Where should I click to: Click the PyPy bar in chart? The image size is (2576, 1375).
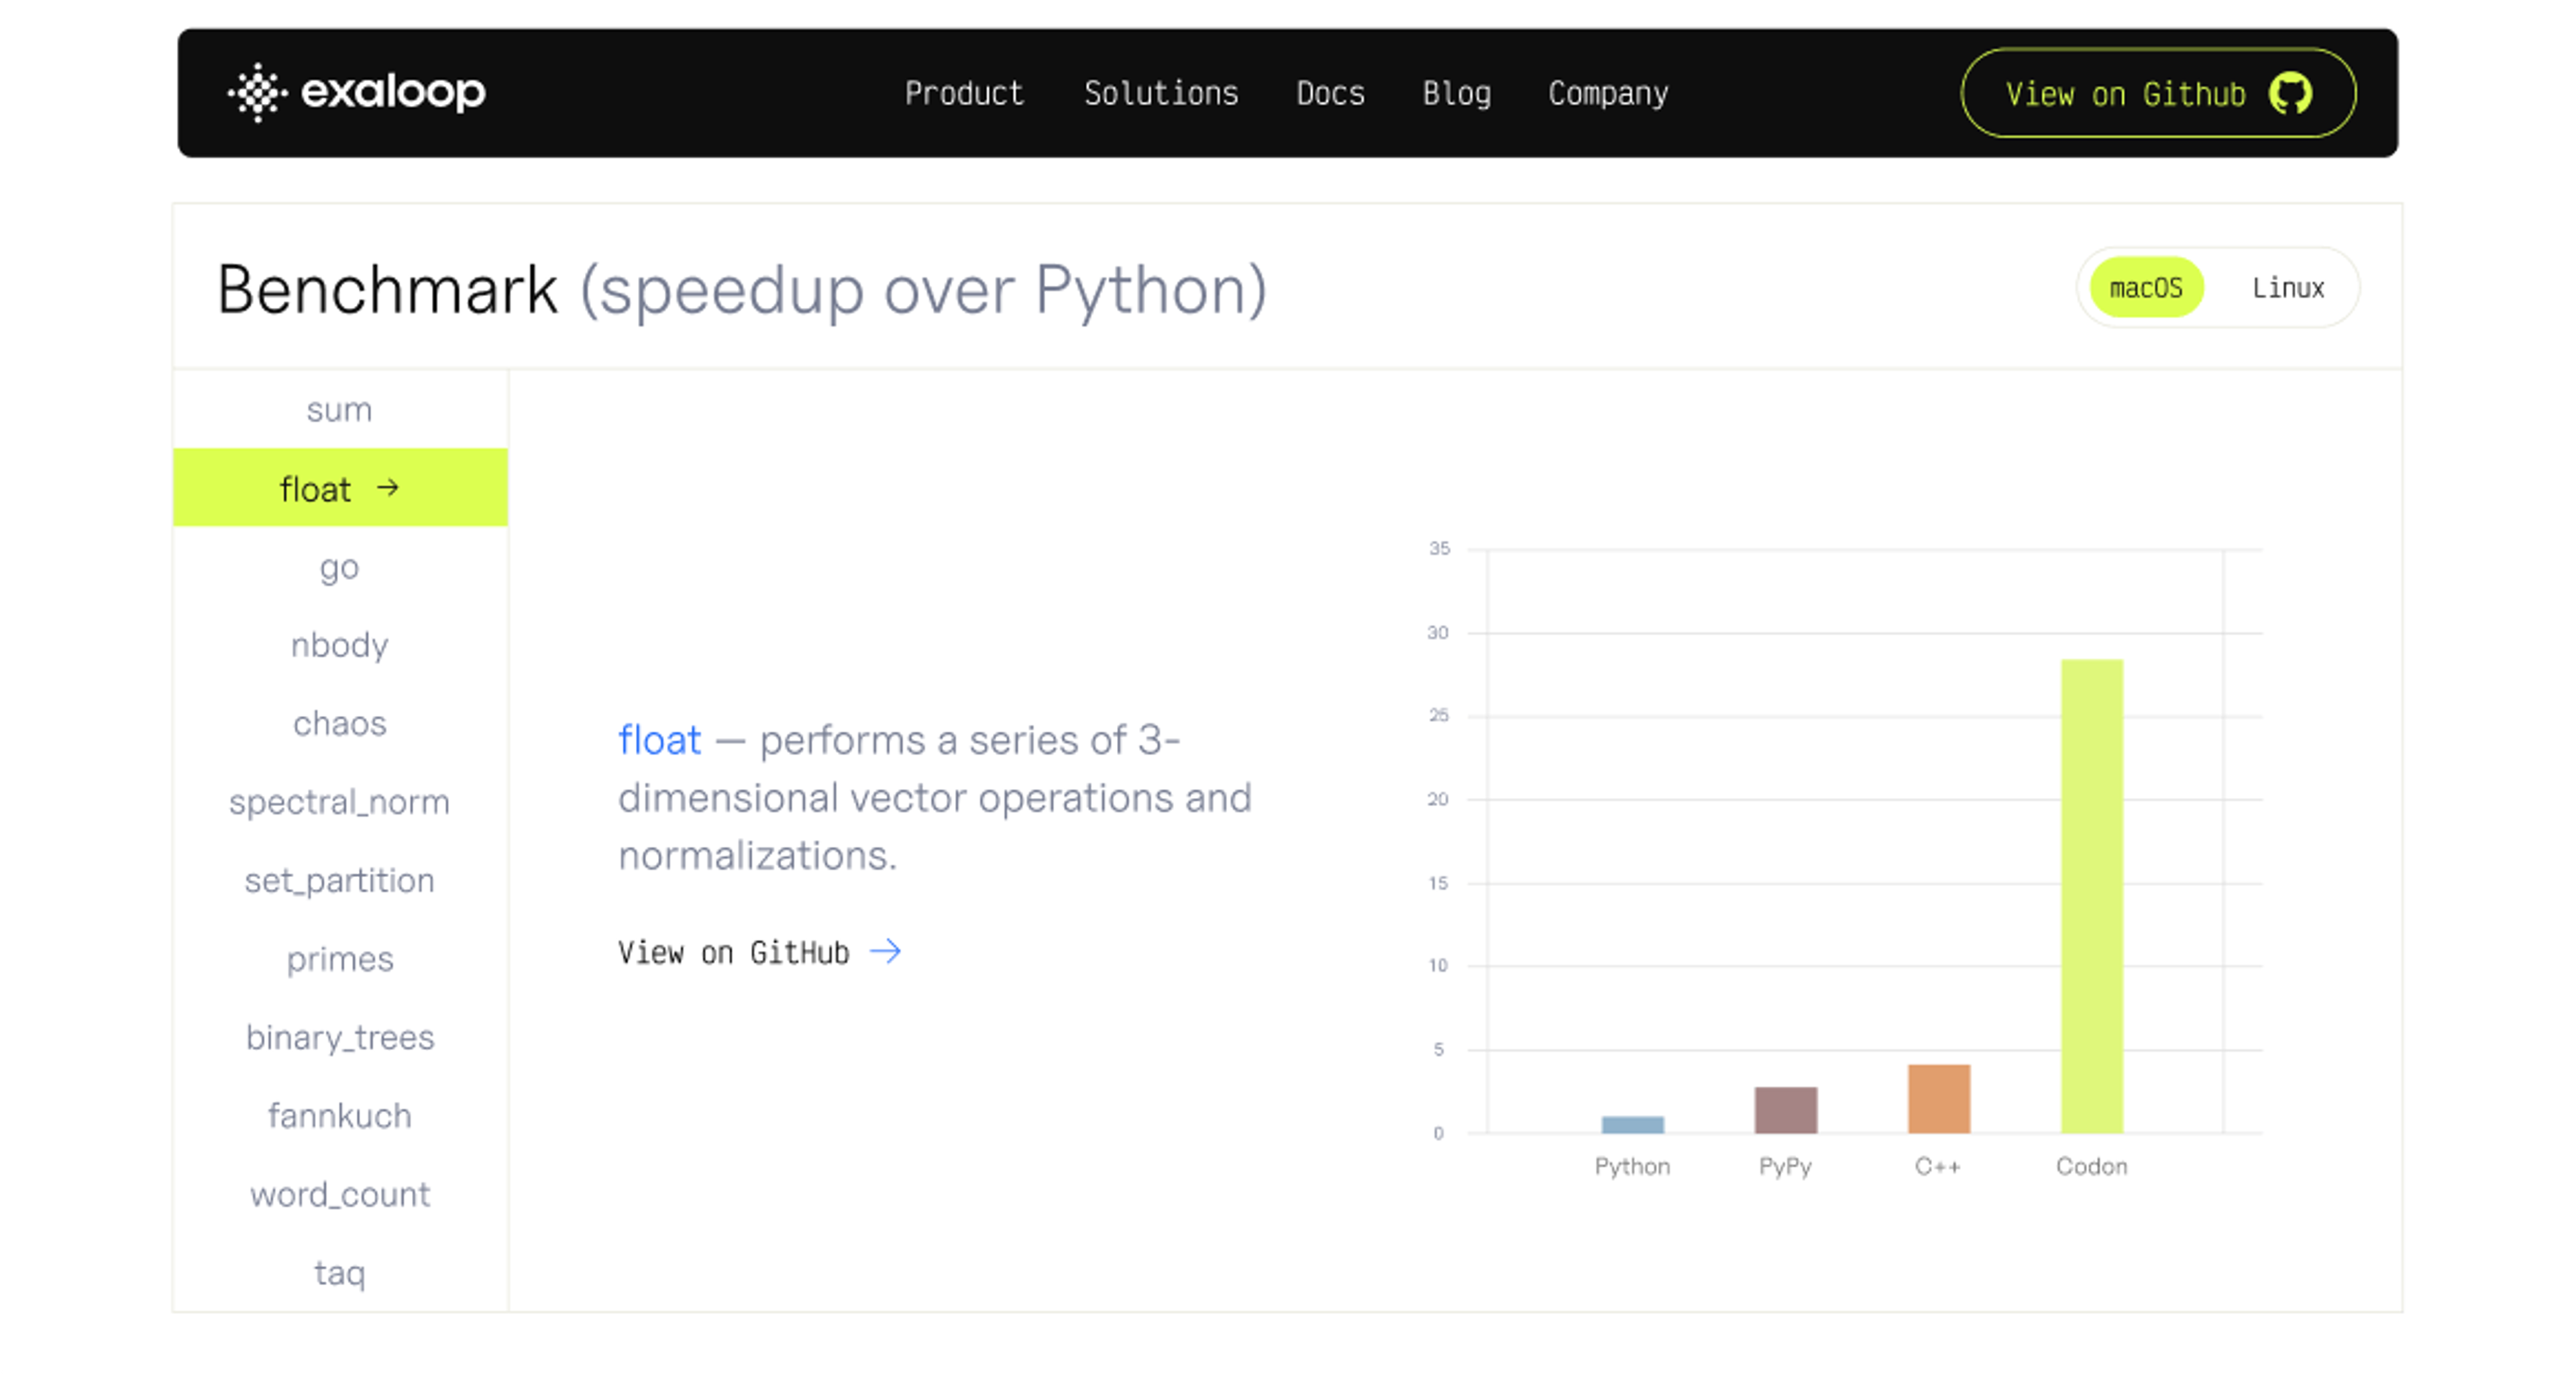(x=1785, y=1109)
